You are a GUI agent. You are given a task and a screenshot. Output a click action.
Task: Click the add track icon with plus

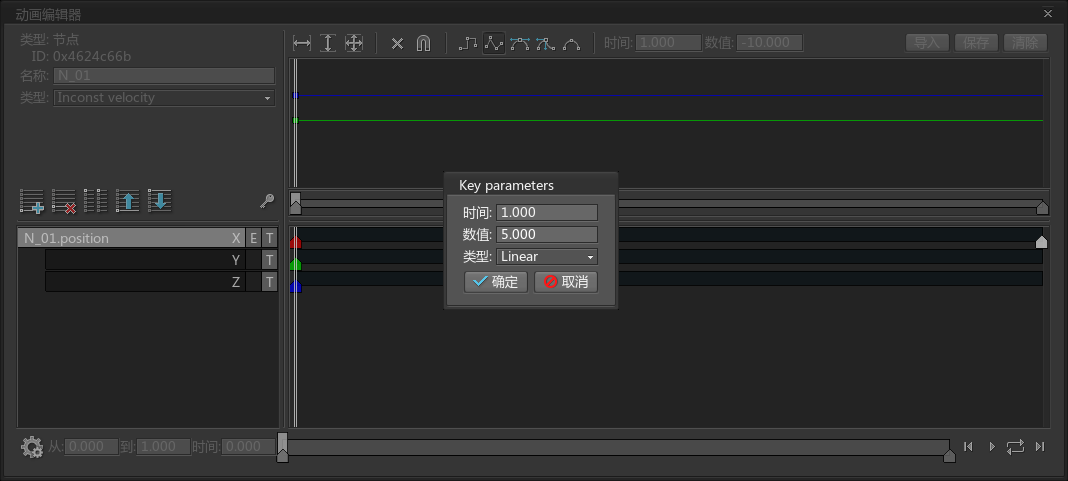pos(32,201)
